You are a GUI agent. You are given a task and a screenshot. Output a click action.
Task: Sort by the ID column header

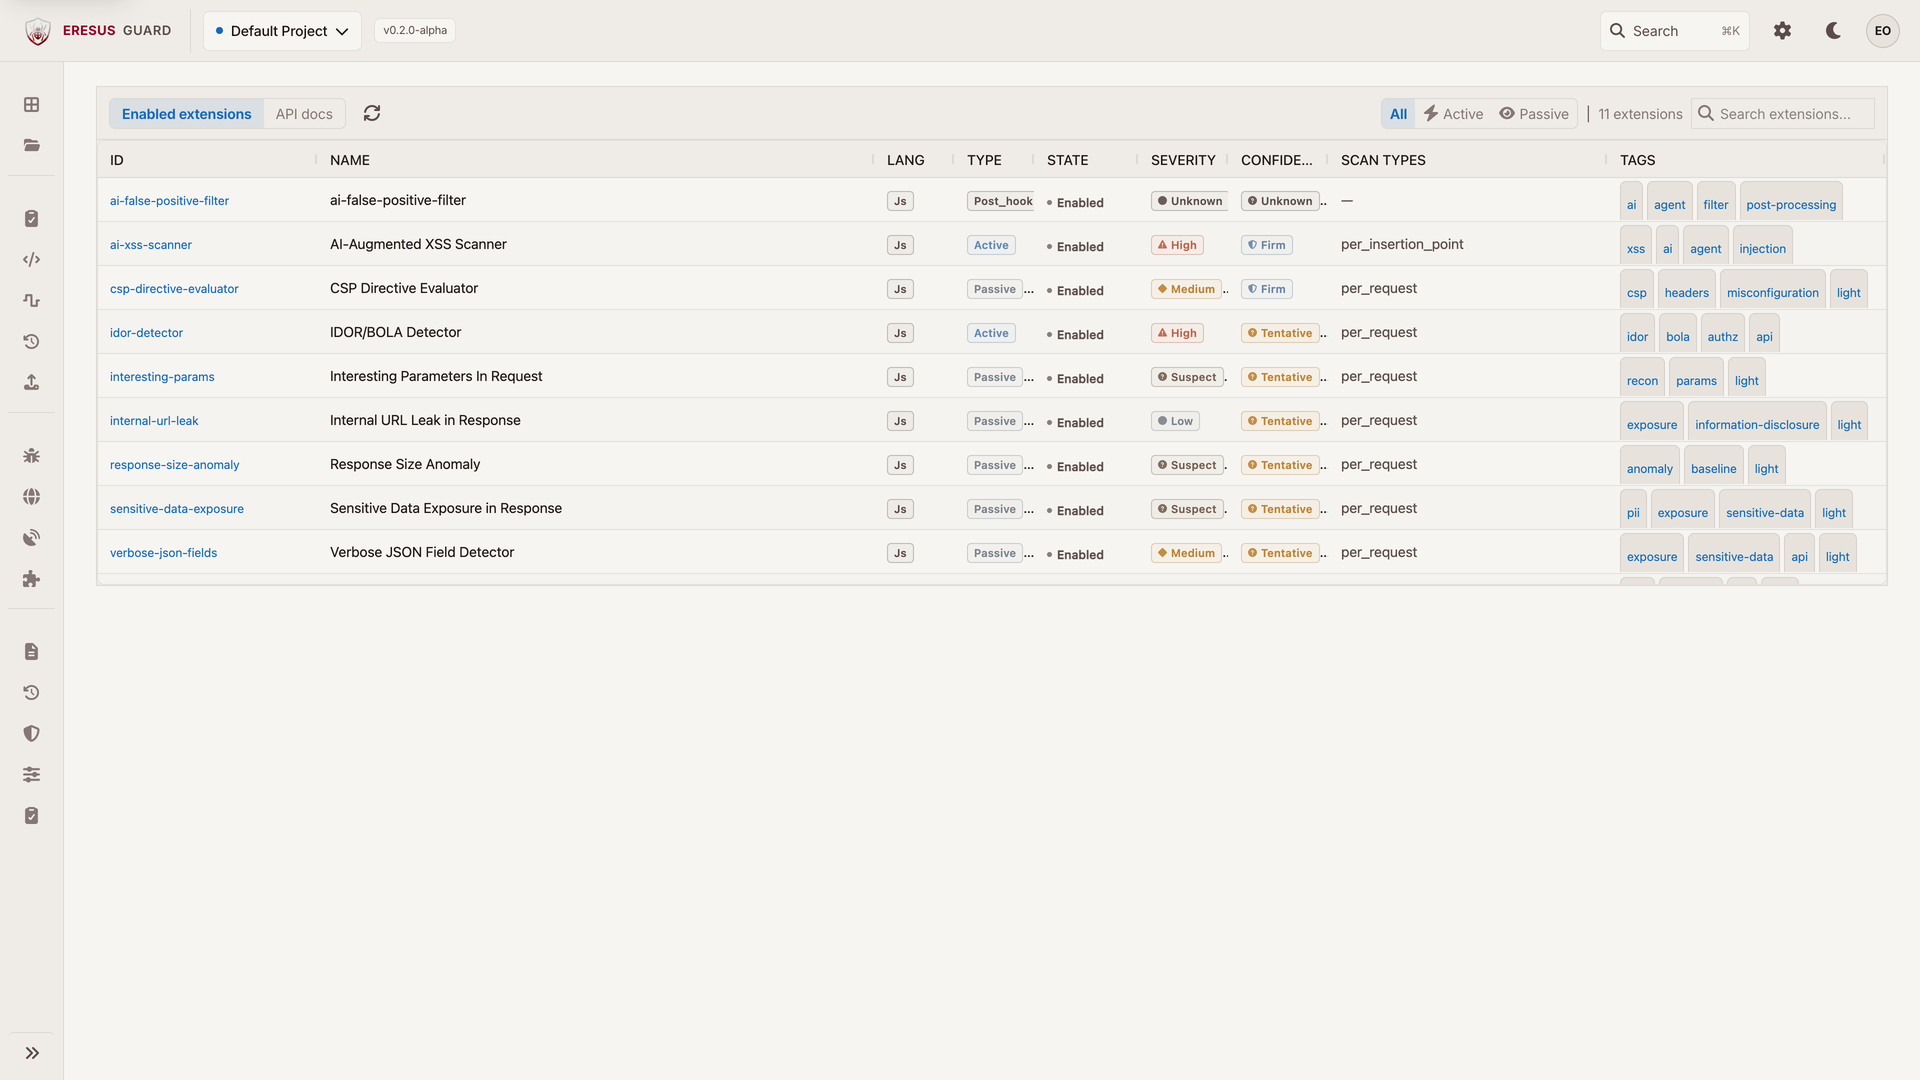(x=117, y=160)
